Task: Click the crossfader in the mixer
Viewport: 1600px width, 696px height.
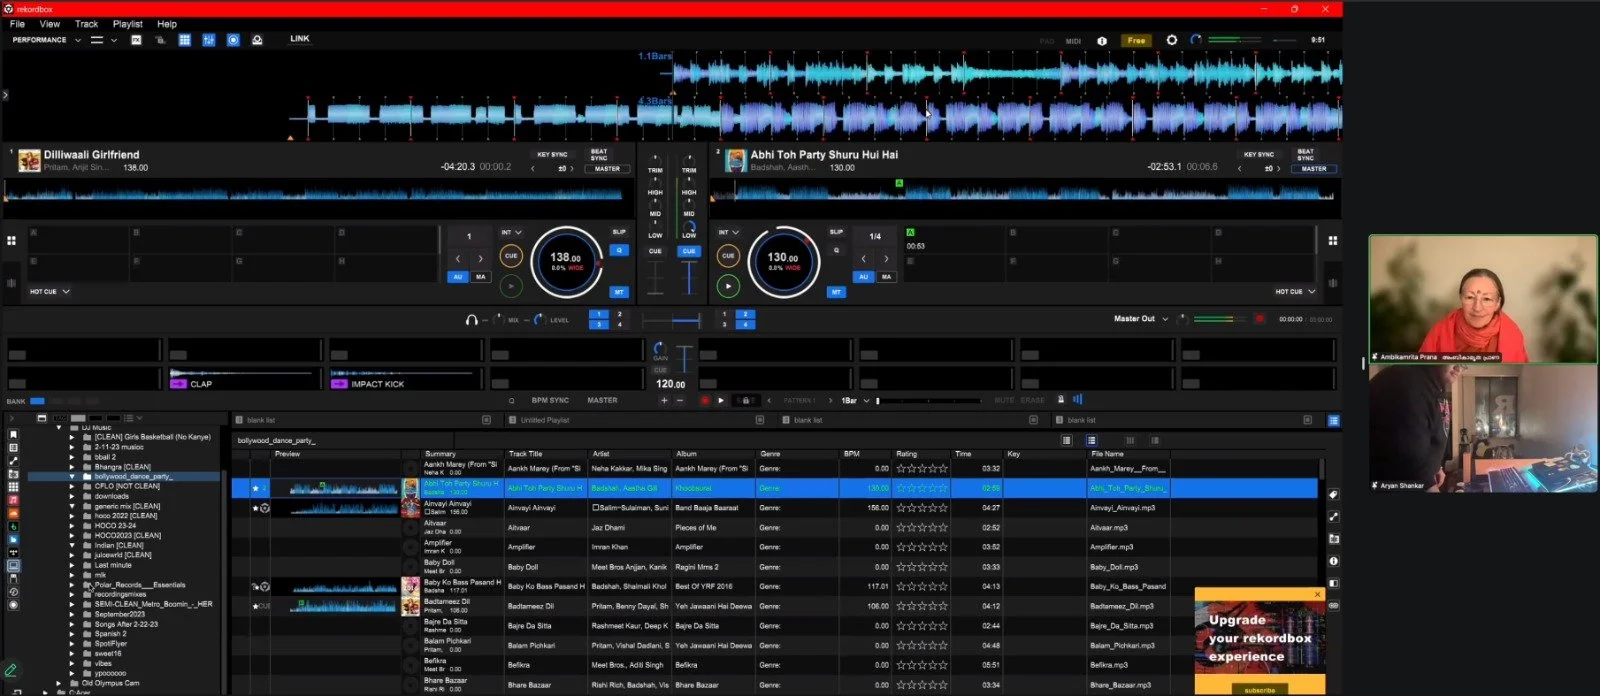Action: coord(672,321)
